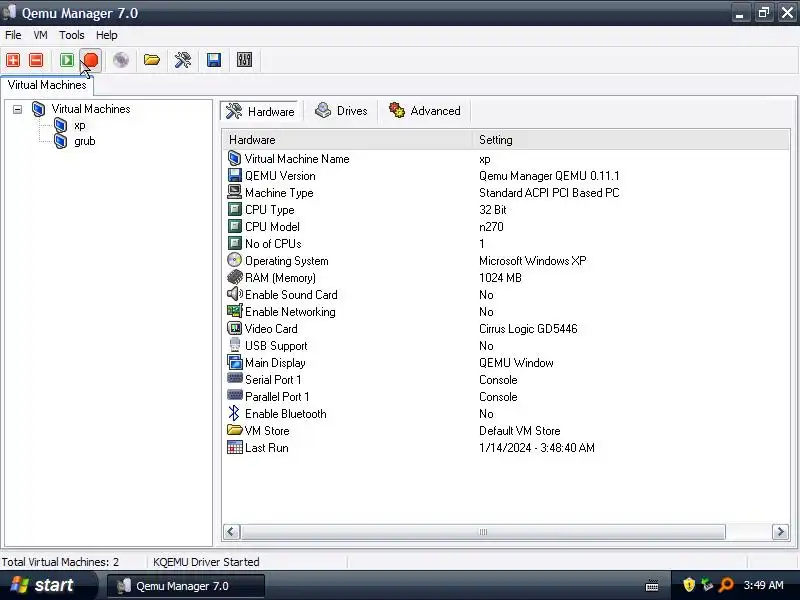Click the Parallel Port 1 connector icon
The width and height of the screenshot is (800, 600).
pyautogui.click(x=235, y=395)
